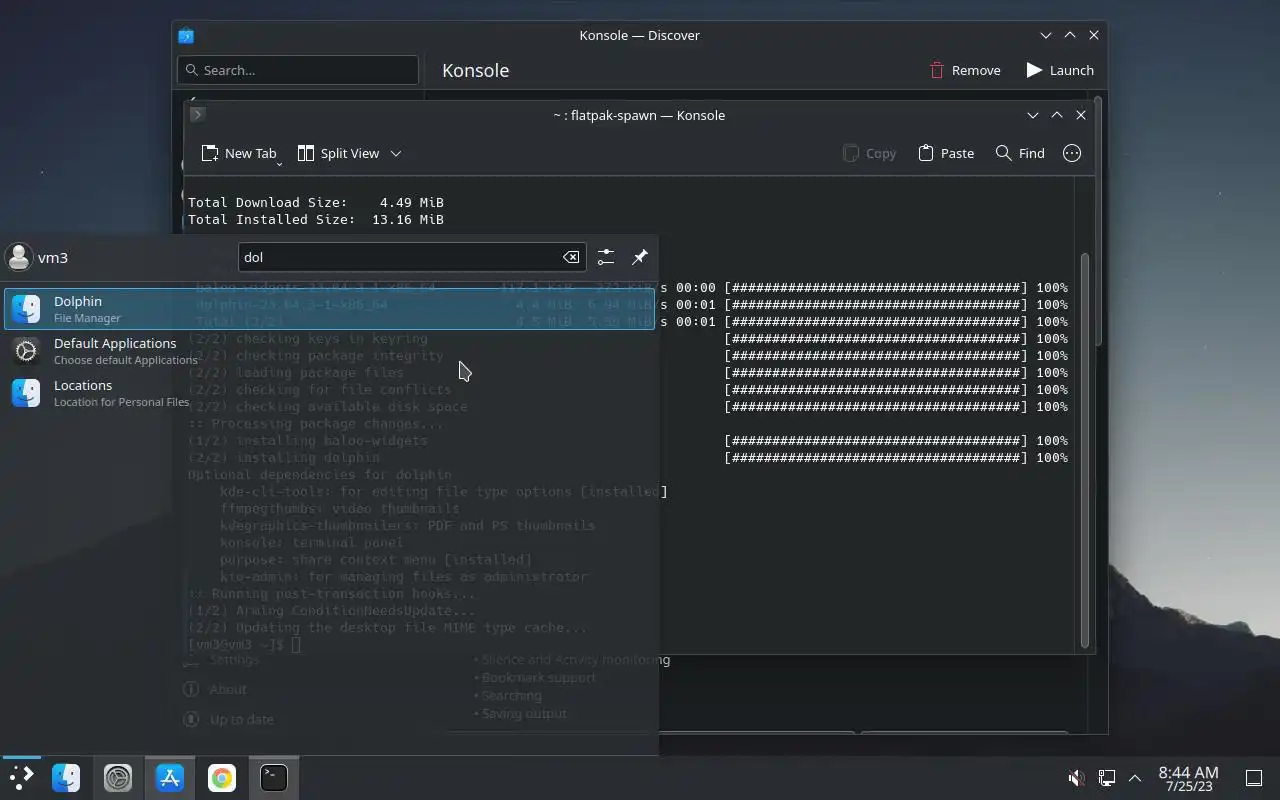Clear the launcher search field text
1280x800 pixels.
[x=570, y=257]
